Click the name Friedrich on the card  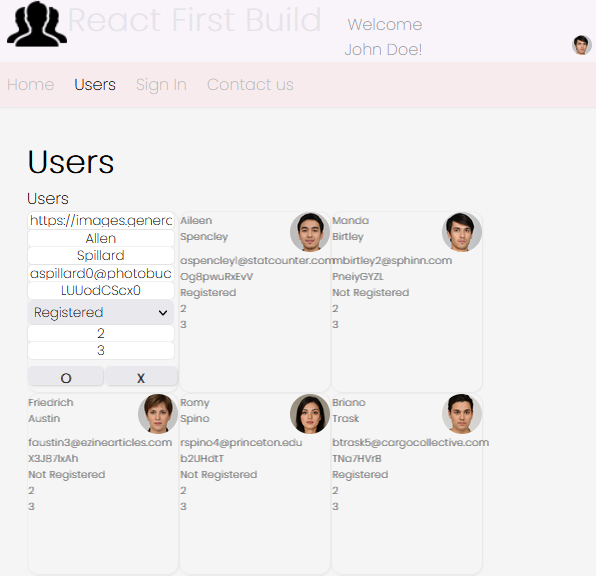51,402
